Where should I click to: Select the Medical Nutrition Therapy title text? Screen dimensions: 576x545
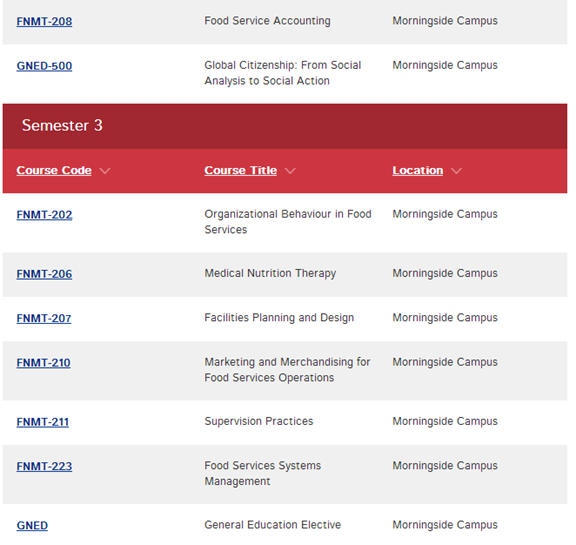point(270,274)
